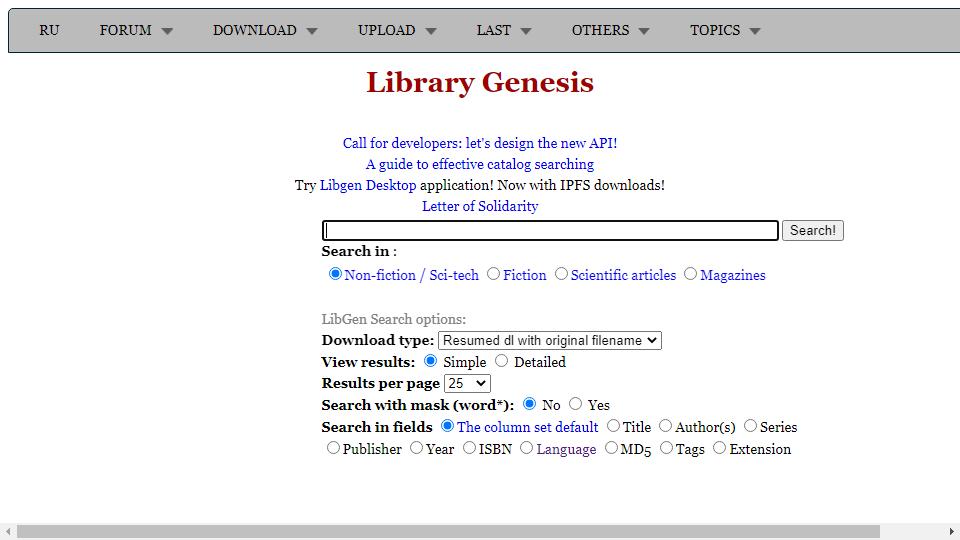Select the Magazines radio button
The height and width of the screenshot is (540, 960).
[x=691, y=274]
